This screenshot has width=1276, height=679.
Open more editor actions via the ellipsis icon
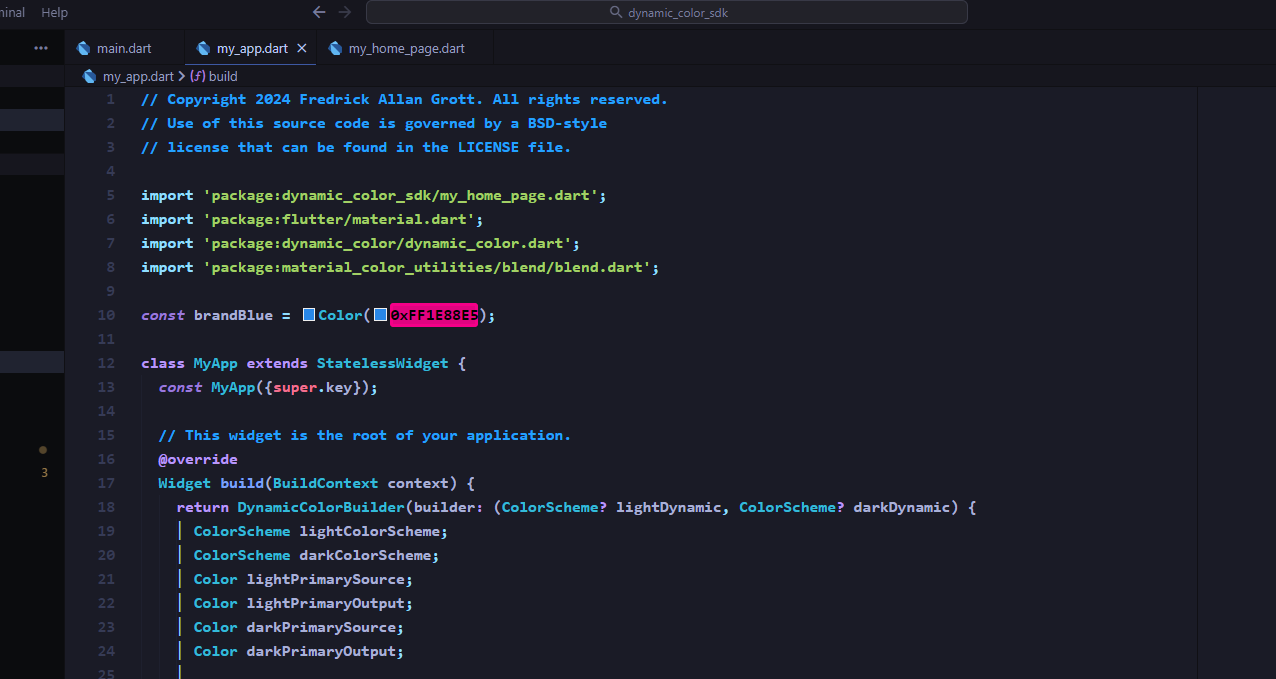[x=41, y=47]
